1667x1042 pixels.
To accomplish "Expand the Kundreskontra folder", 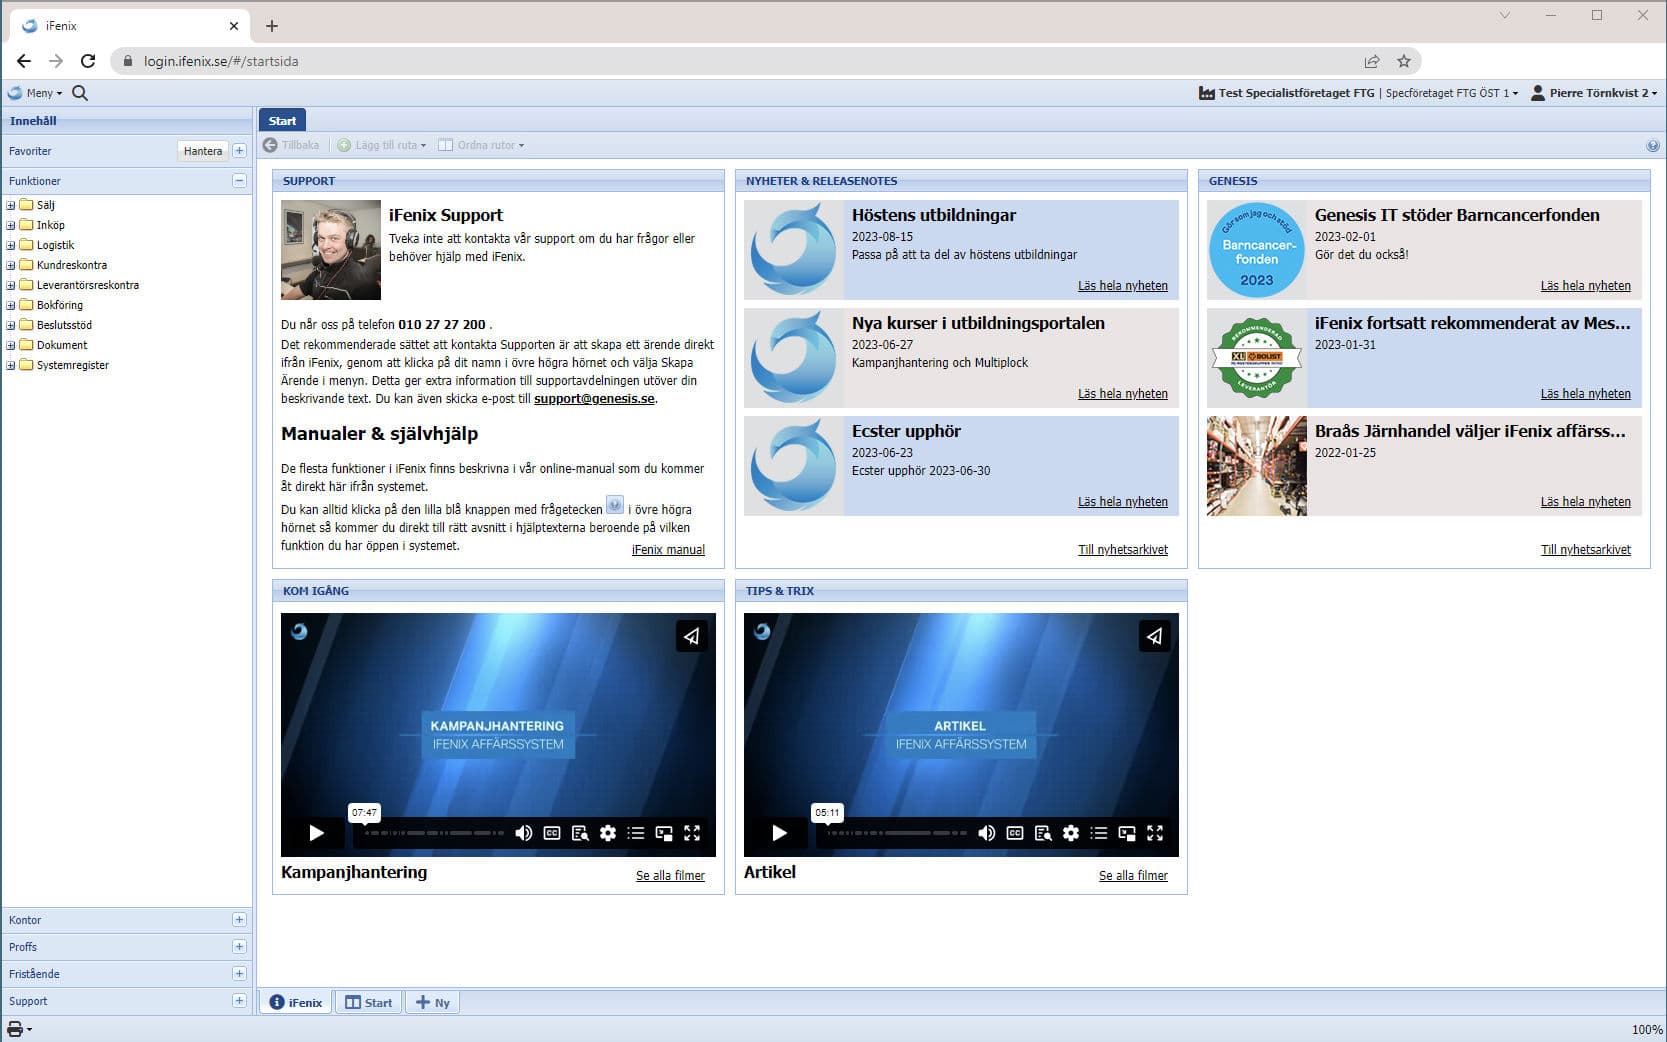I will click(11, 265).
